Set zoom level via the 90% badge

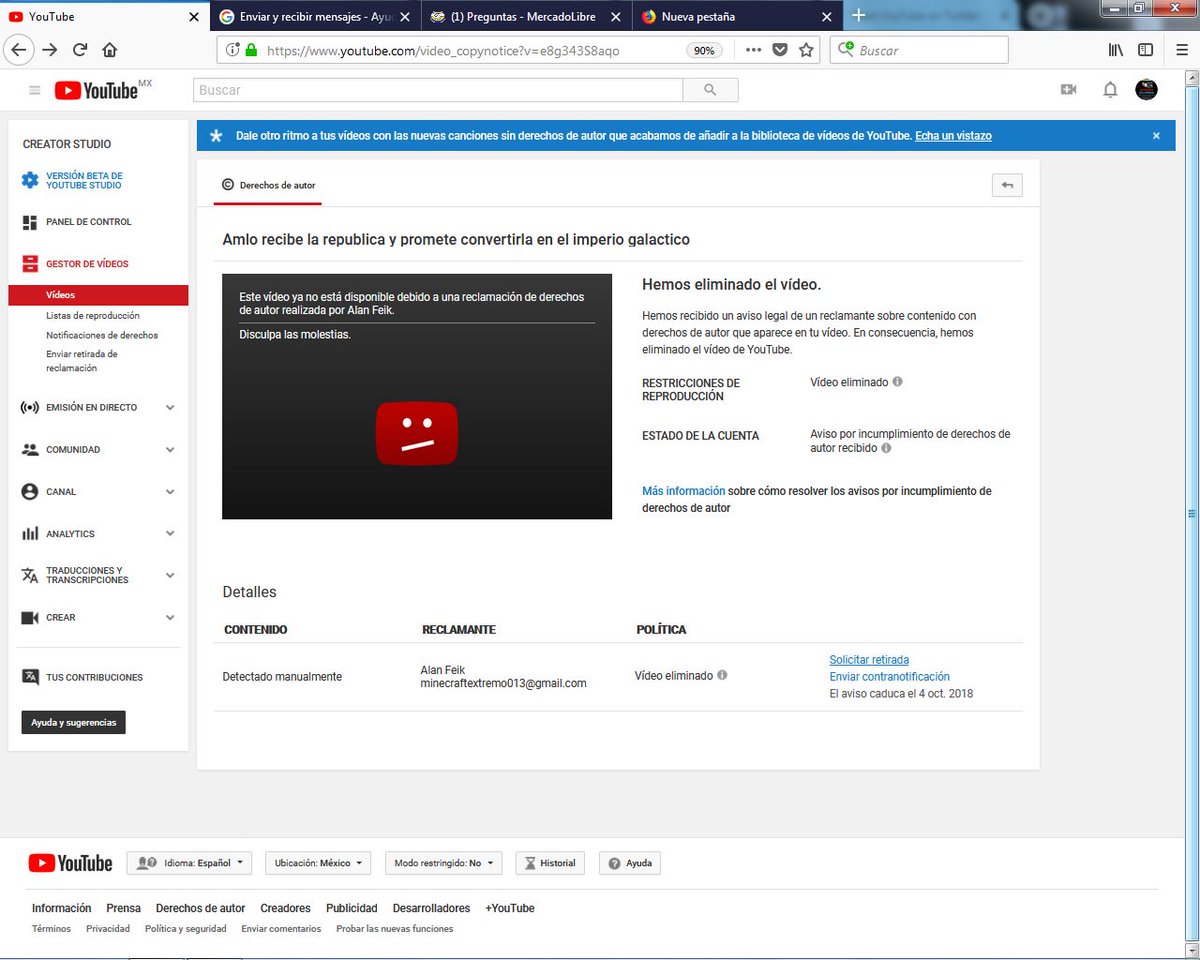[704, 50]
